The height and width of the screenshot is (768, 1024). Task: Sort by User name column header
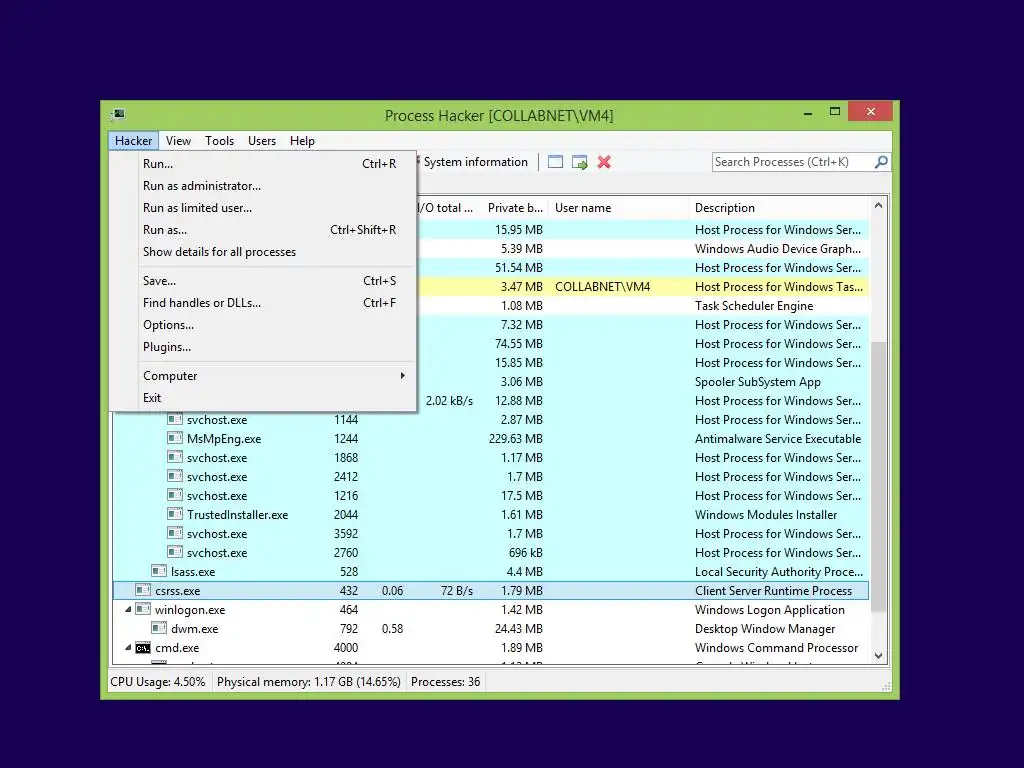pos(618,208)
